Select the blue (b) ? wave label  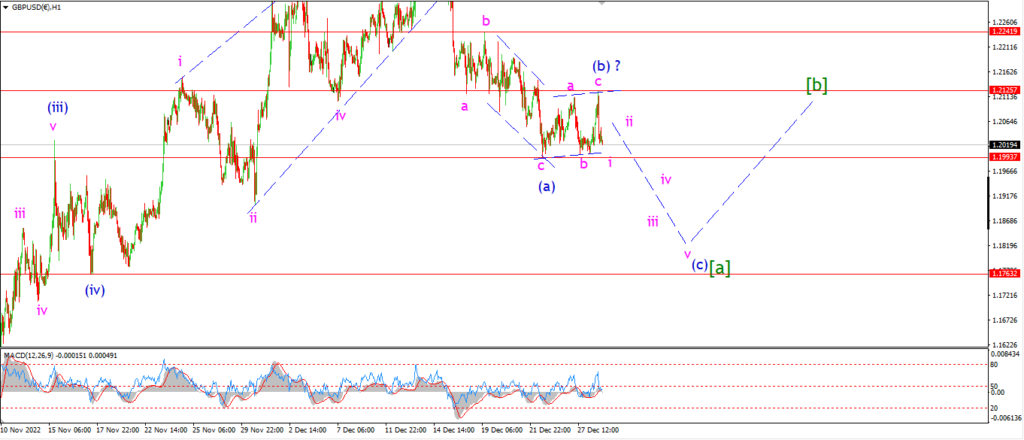pyautogui.click(x=607, y=66)
